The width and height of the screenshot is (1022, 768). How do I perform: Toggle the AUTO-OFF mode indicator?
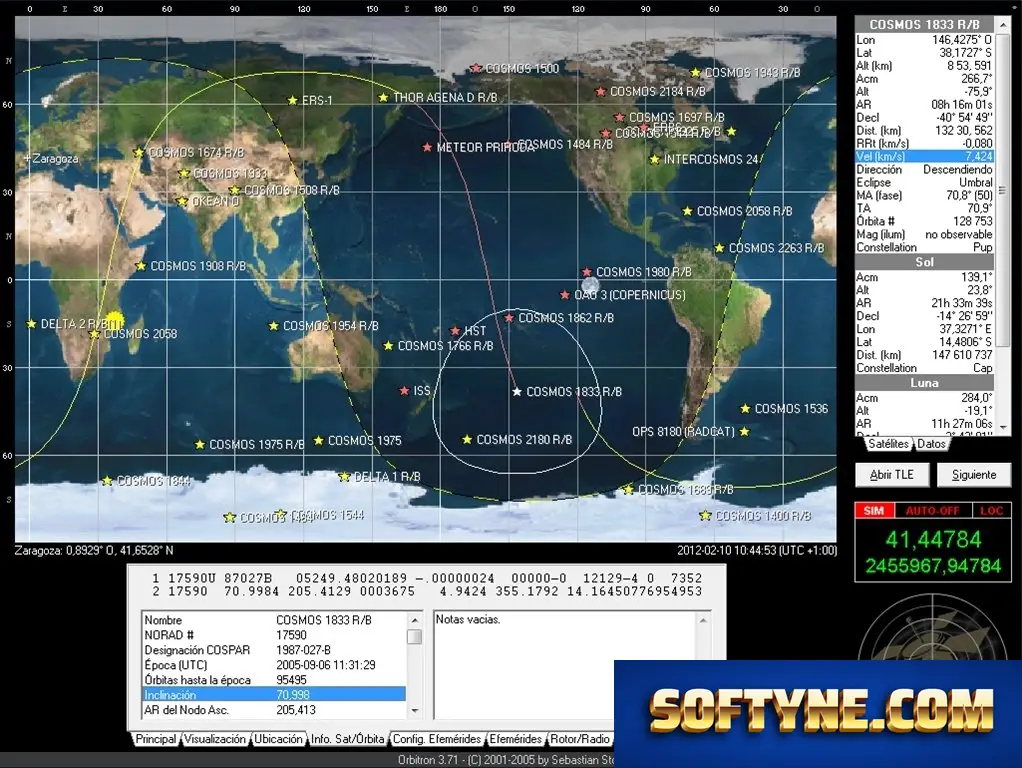coord(933,510)
